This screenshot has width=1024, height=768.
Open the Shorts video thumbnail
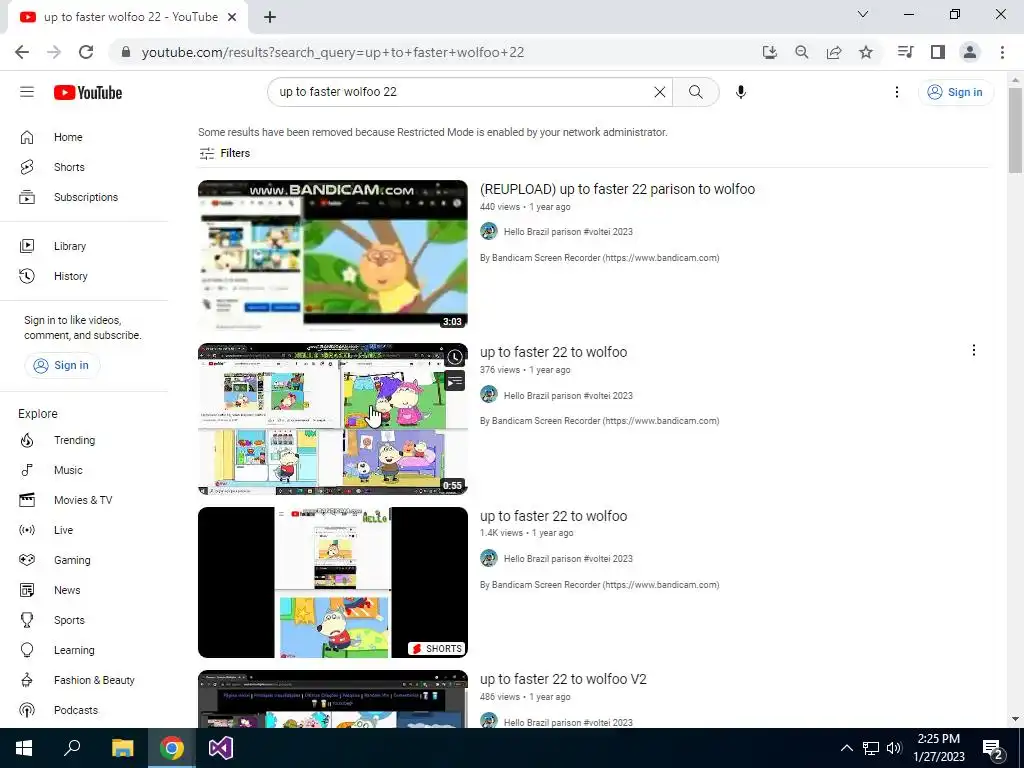pyautogui.click(x=333, y=583)
